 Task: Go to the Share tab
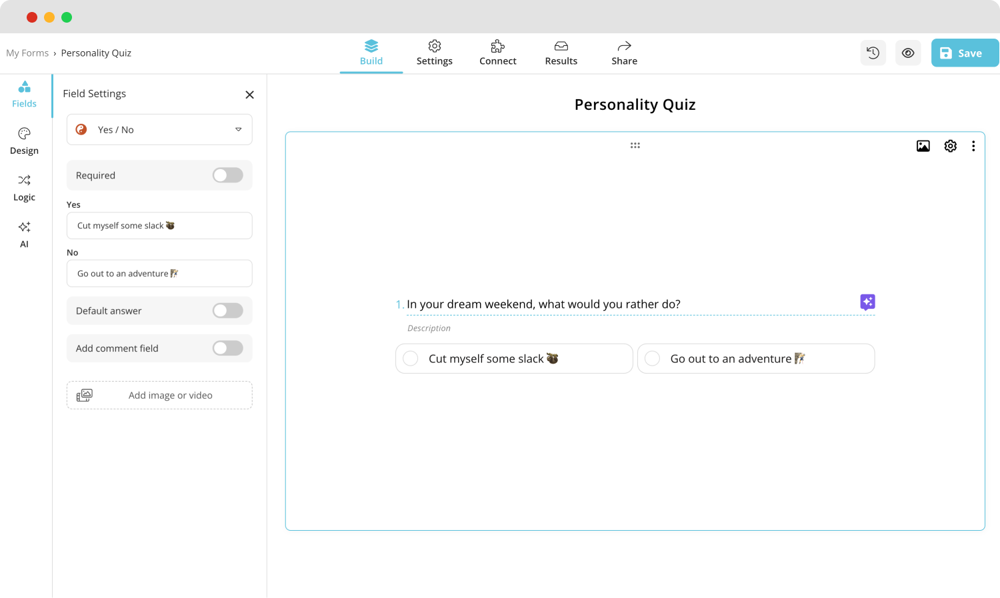point(623,52)
